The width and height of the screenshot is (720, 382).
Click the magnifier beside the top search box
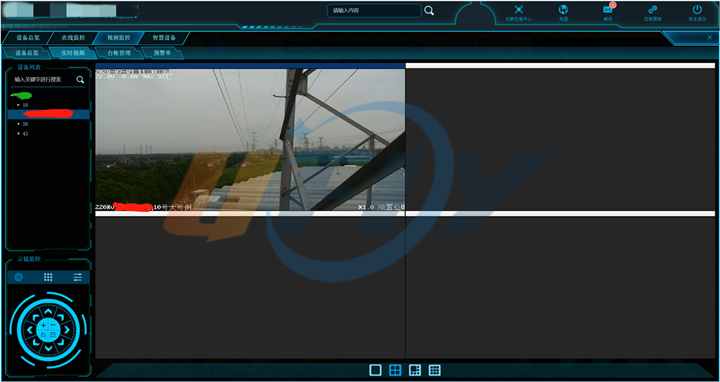click(429, 11)
